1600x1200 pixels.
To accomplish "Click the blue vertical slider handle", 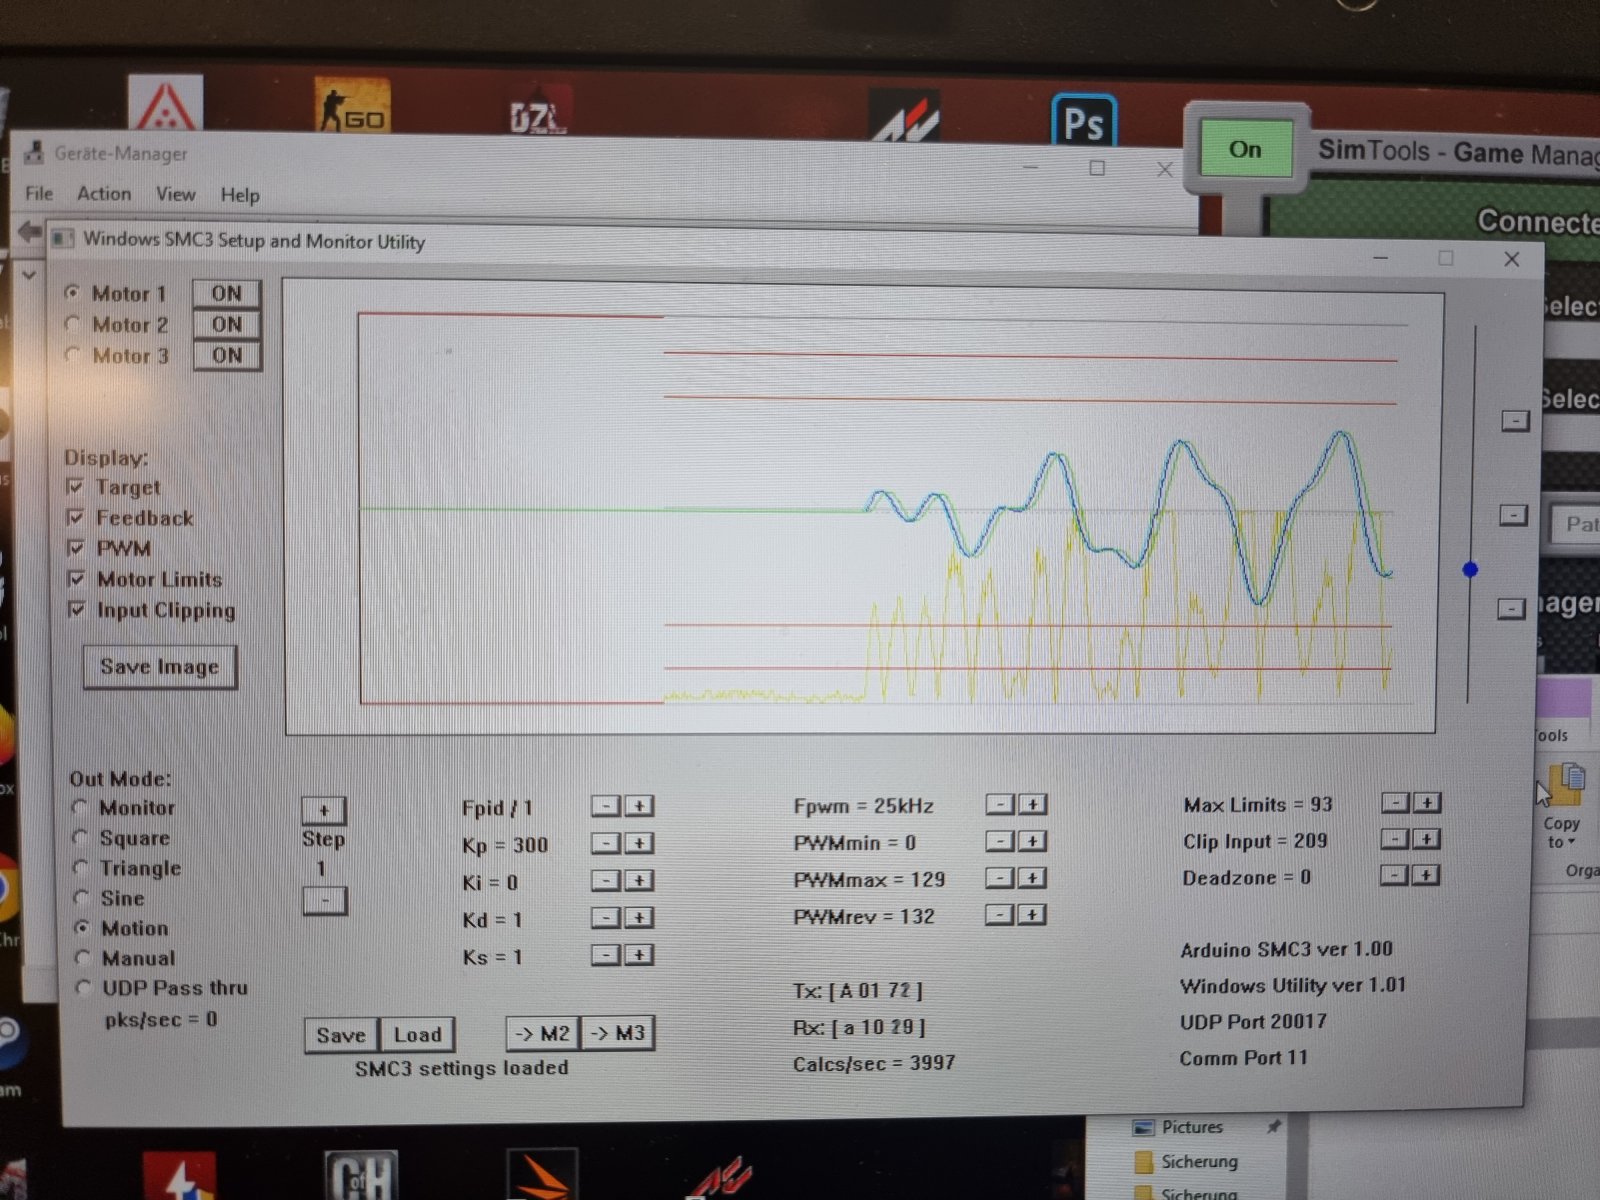I will (x=1470, y=570).
